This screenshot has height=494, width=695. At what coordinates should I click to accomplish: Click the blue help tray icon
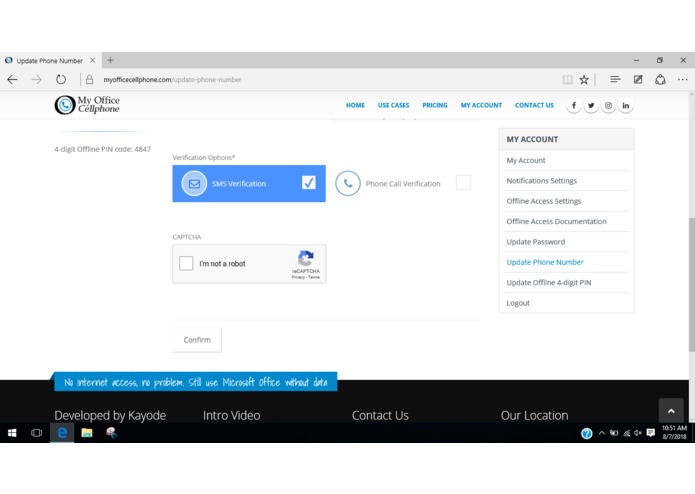(x=586, y=433)
